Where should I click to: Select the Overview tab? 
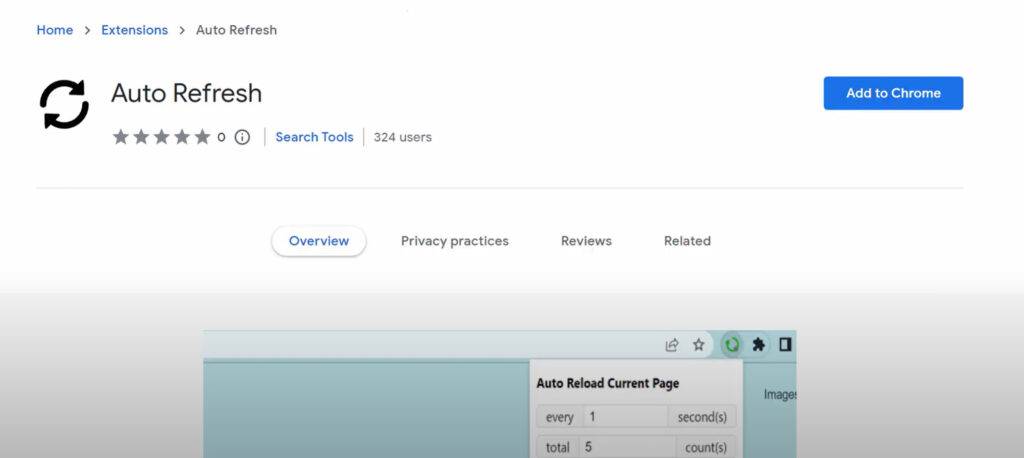(319, 241)
